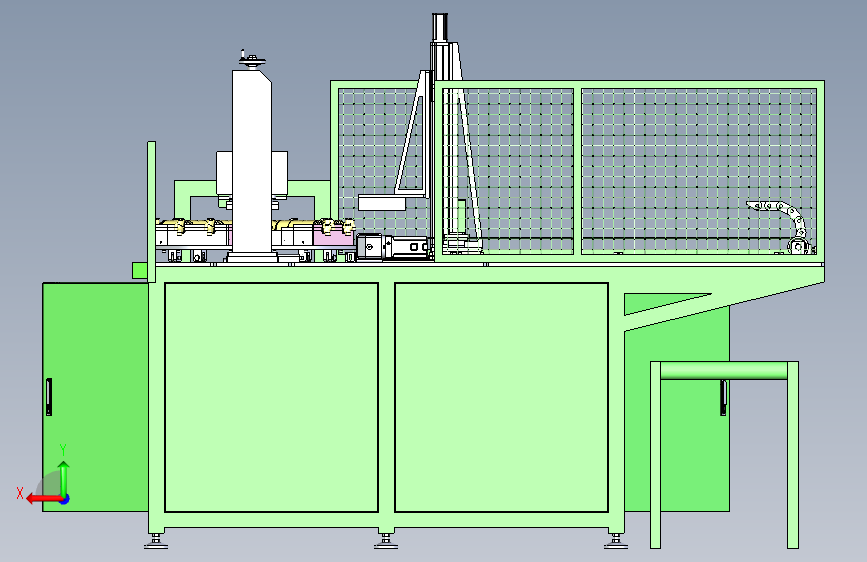This screenshot has height=562, width=867.
Task: Select the rightmost leveling foot under the frame
Action: tap(615, 541)
